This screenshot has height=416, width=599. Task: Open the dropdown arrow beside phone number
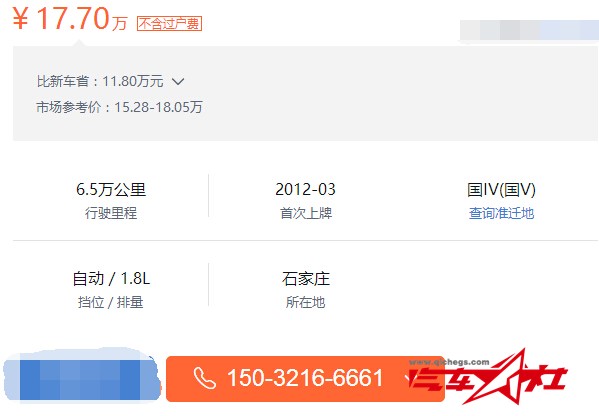(x=408, y=379)
